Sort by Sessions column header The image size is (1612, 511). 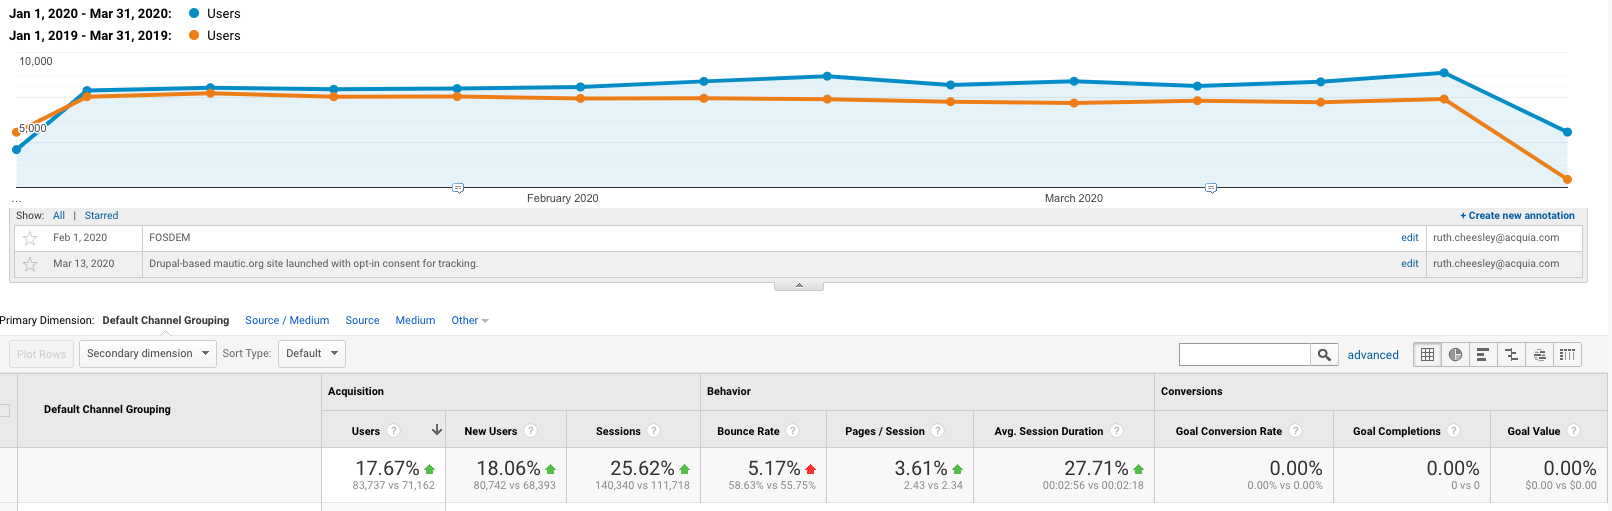click(618, 432)
